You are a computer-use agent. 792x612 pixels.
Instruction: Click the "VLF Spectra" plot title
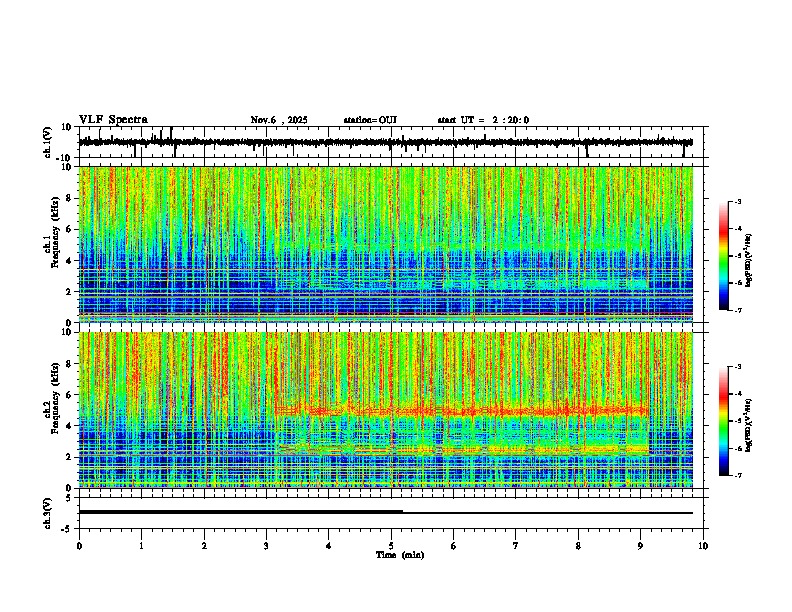113,120
